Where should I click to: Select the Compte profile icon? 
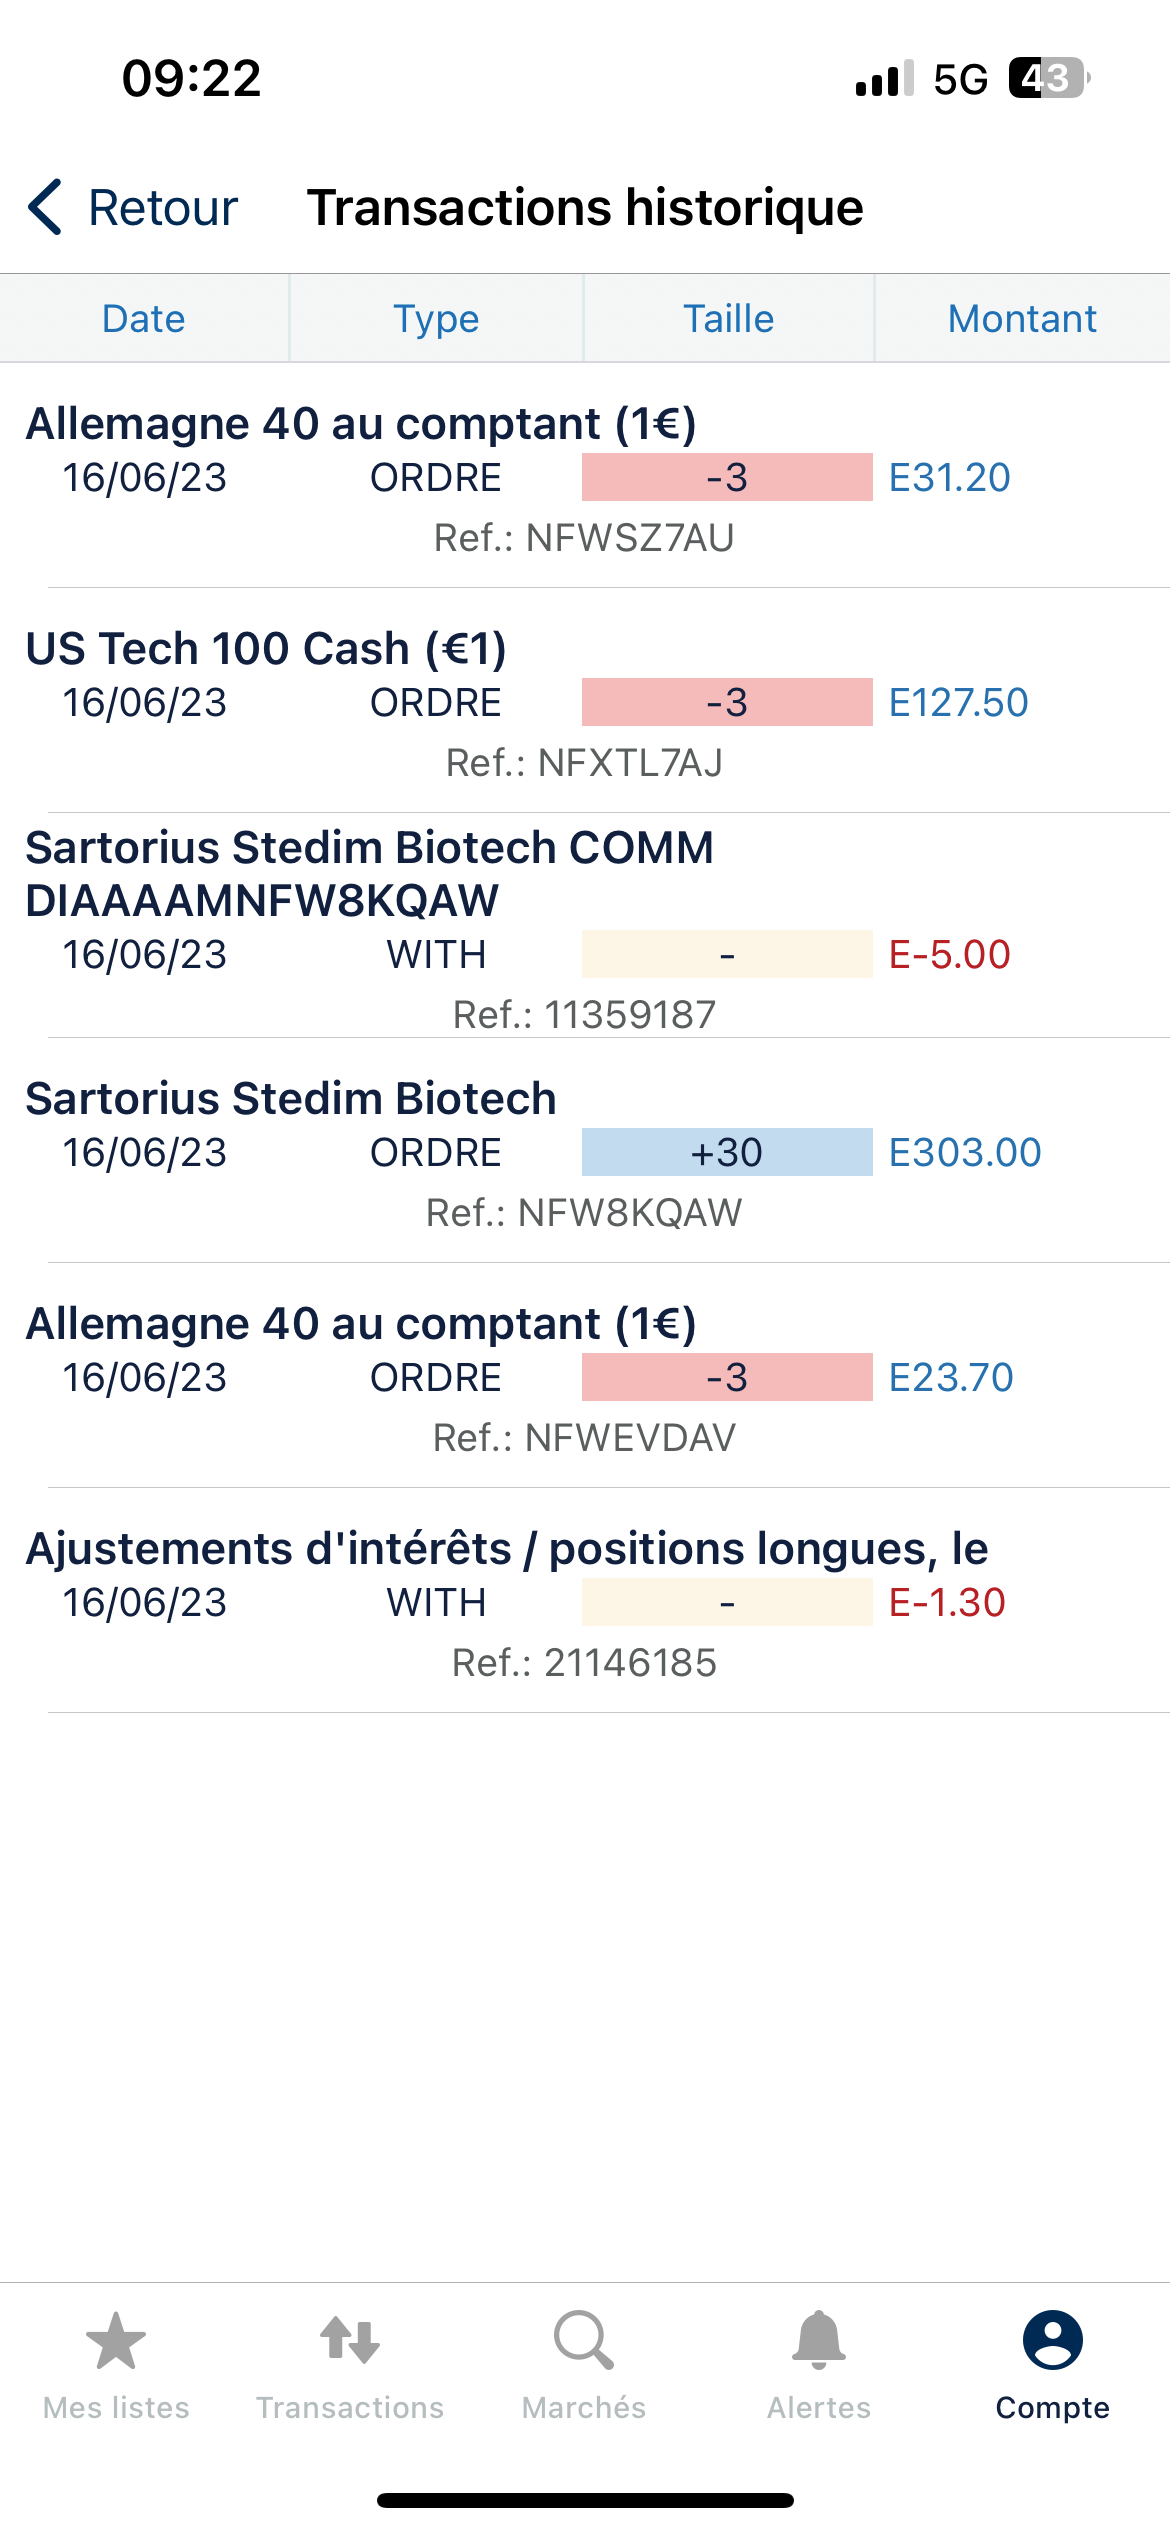(1052, 2342)
